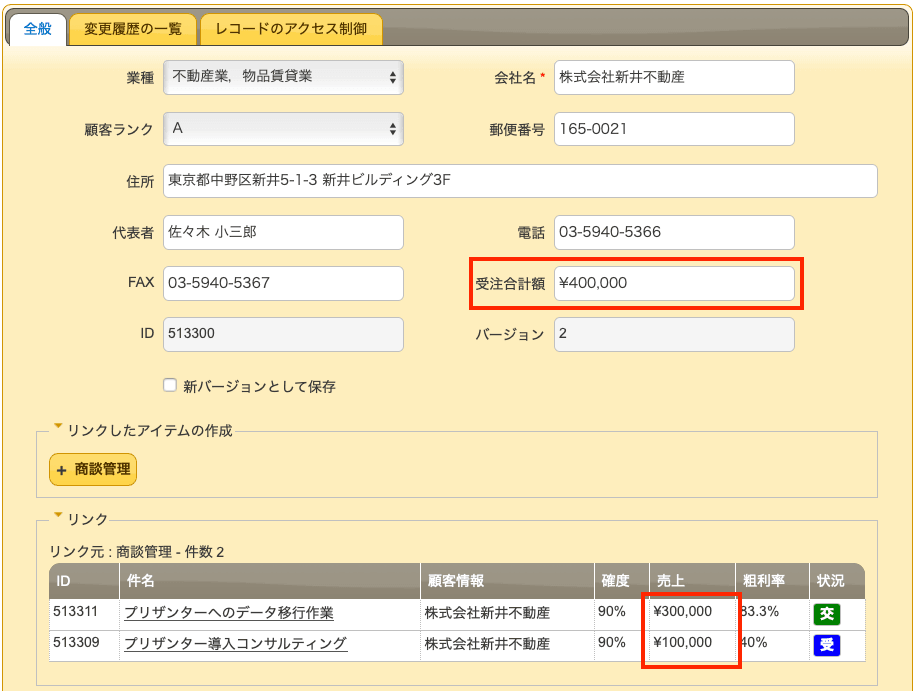The image size is (918, 691).
Task: Click the 90% 確度 cell in row 513311
Action: tap(622, 614)
